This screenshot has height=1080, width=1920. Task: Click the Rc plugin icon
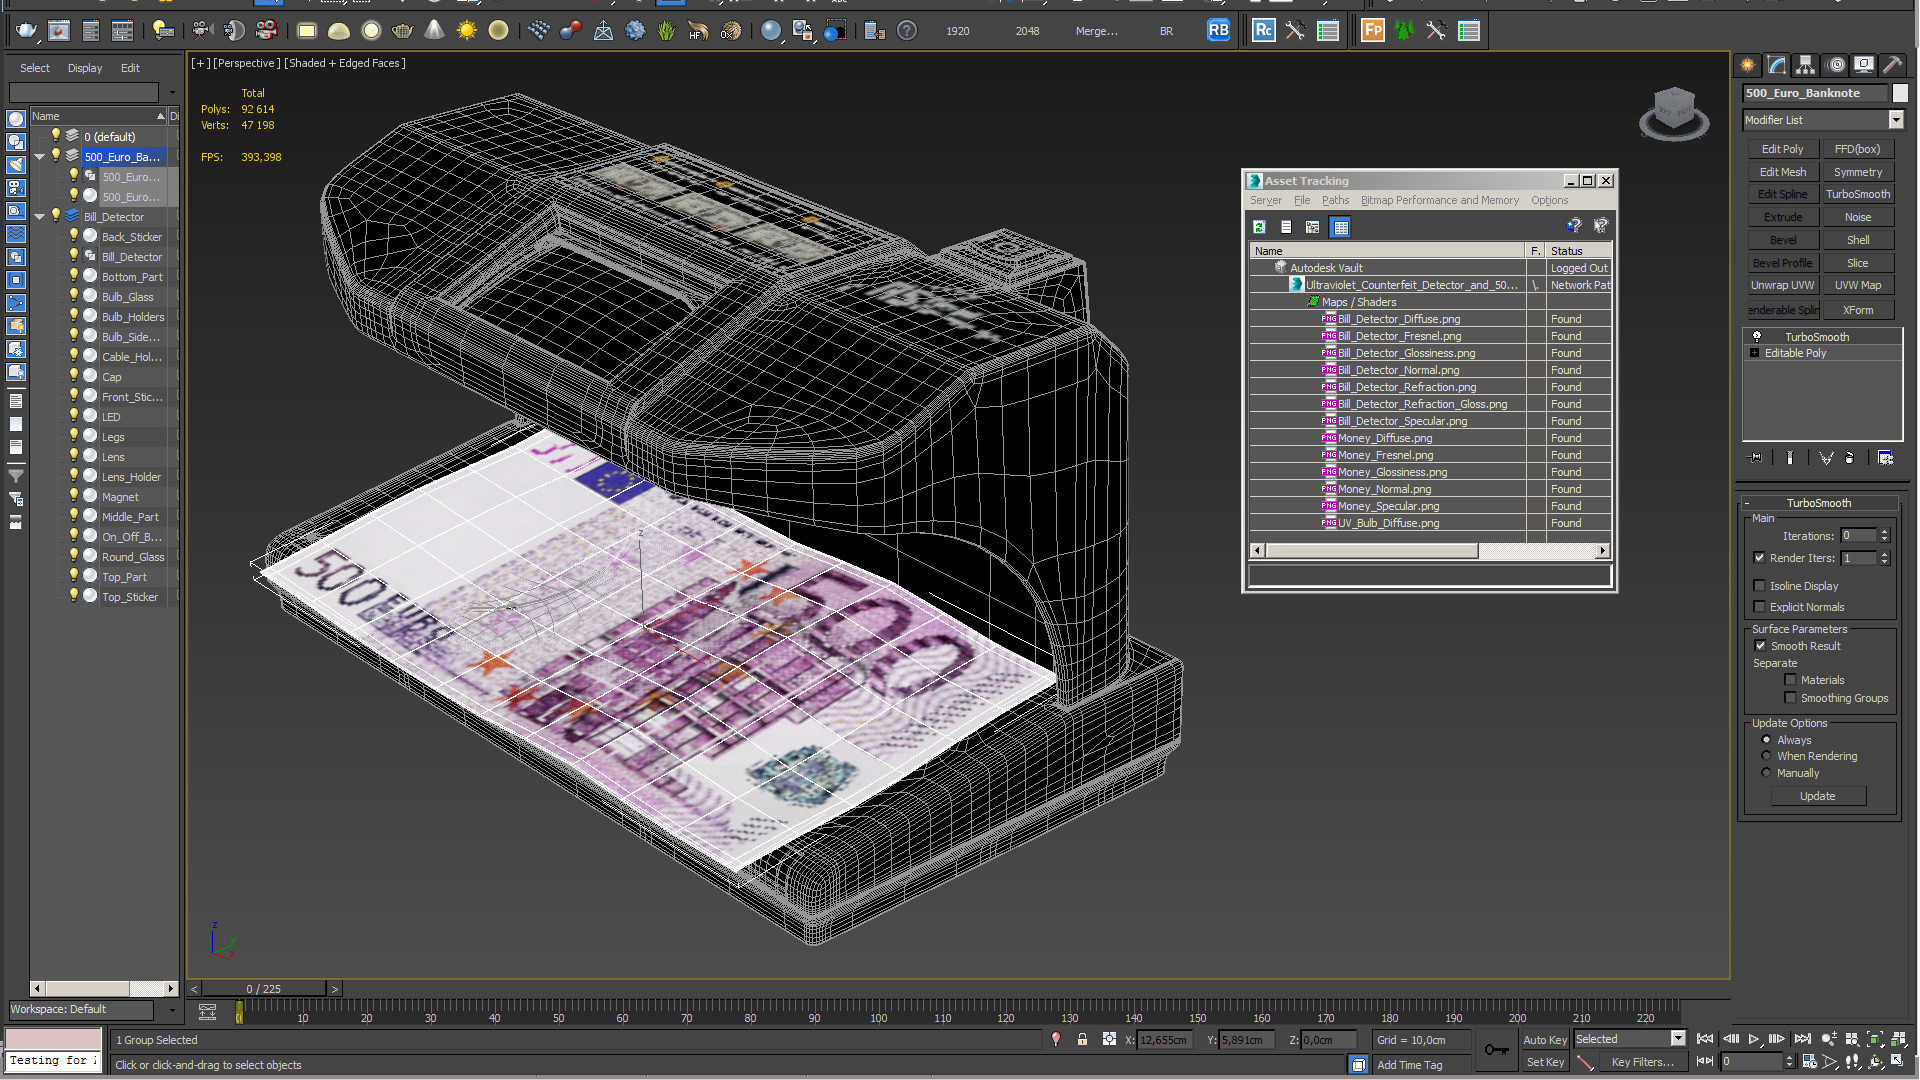[1263, 31]
